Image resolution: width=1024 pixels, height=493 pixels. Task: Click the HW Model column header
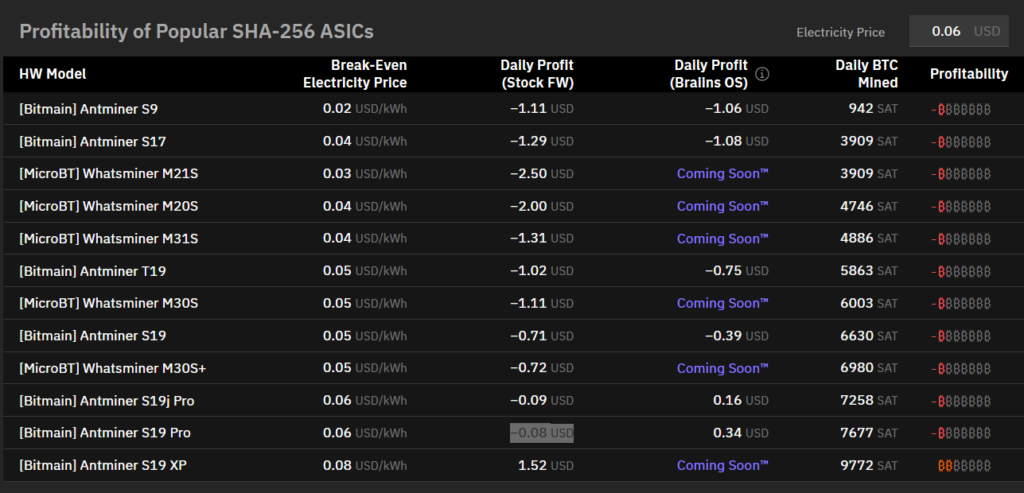(x=53, y=74)
